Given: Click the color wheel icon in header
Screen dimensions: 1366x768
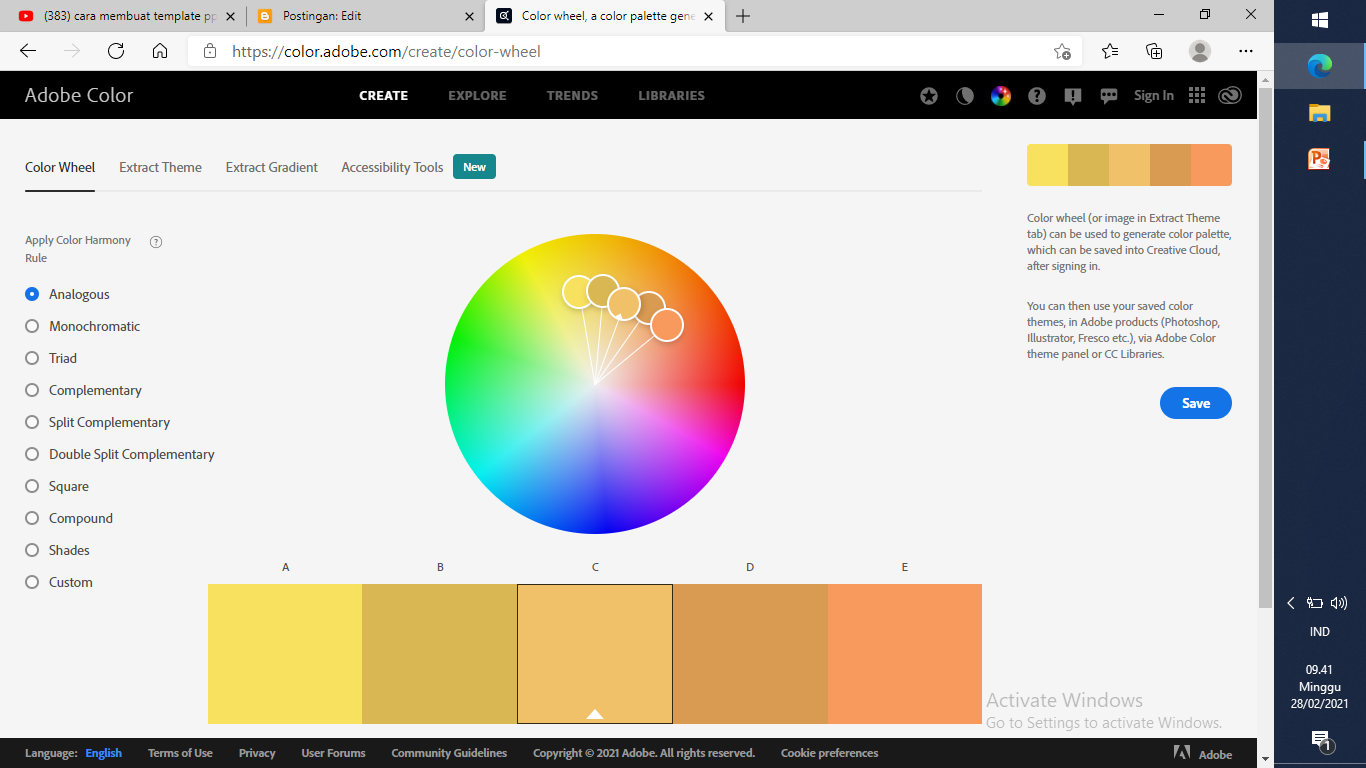Looking at the screenshot, I should click(1001, 96).
